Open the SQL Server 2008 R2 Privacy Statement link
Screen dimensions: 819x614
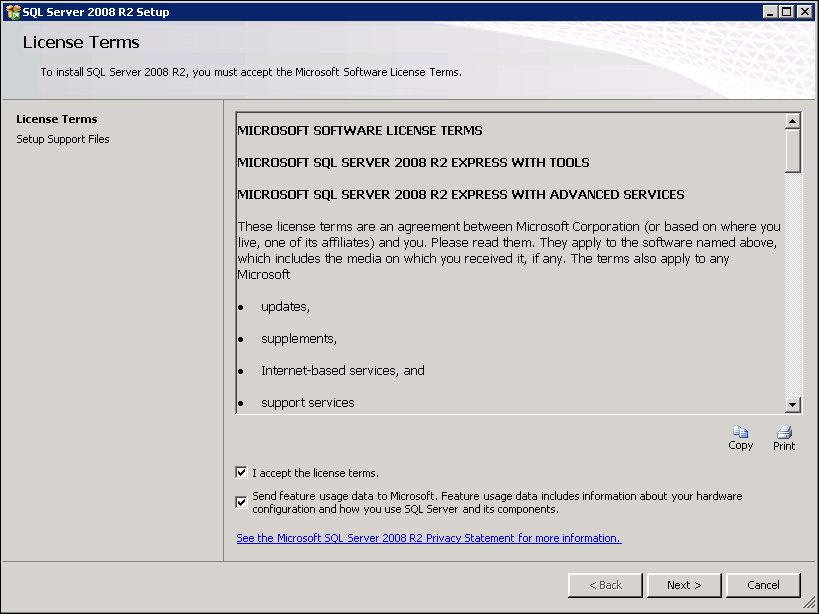coord(429,538)
